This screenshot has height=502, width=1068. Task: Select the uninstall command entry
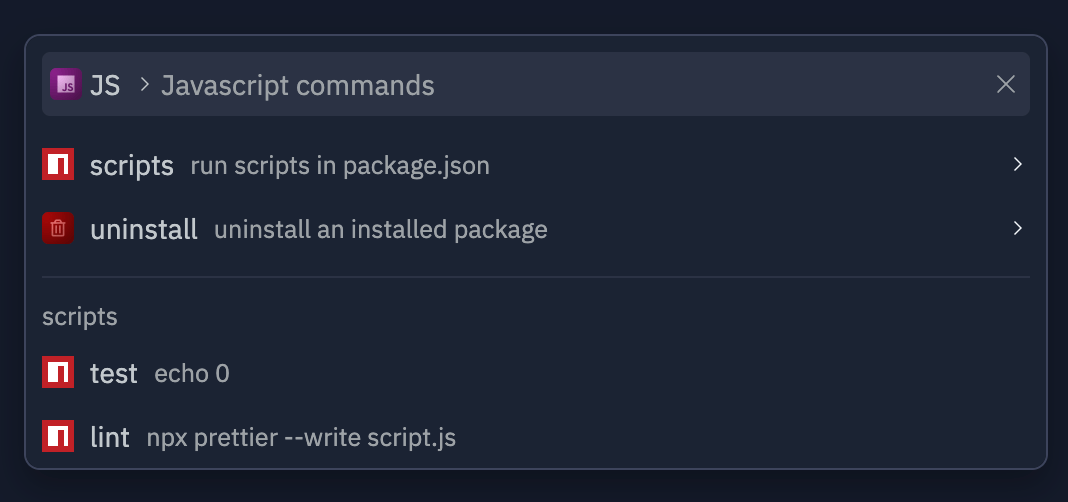535,228
